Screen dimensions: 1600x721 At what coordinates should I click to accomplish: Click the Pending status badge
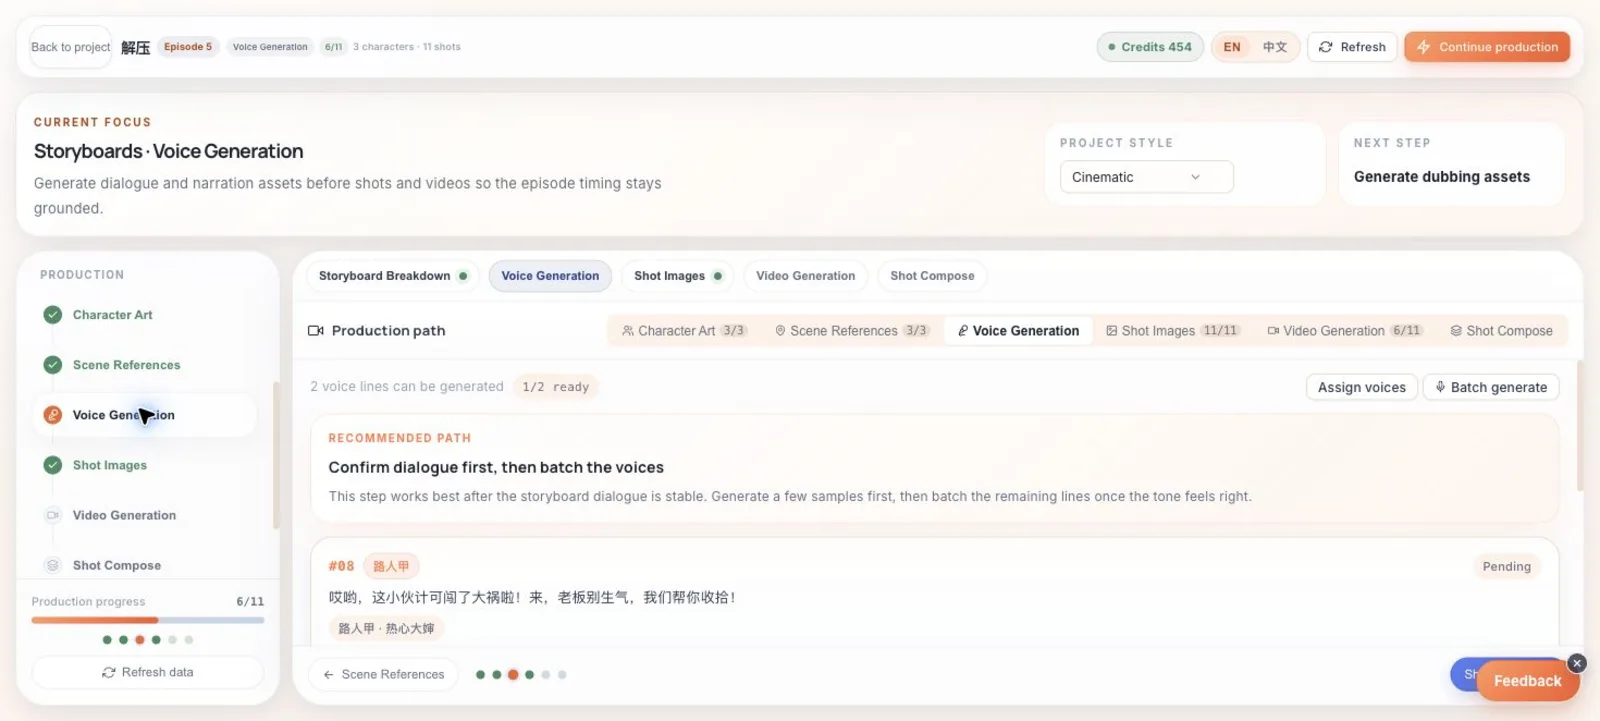click(1506, 567)
